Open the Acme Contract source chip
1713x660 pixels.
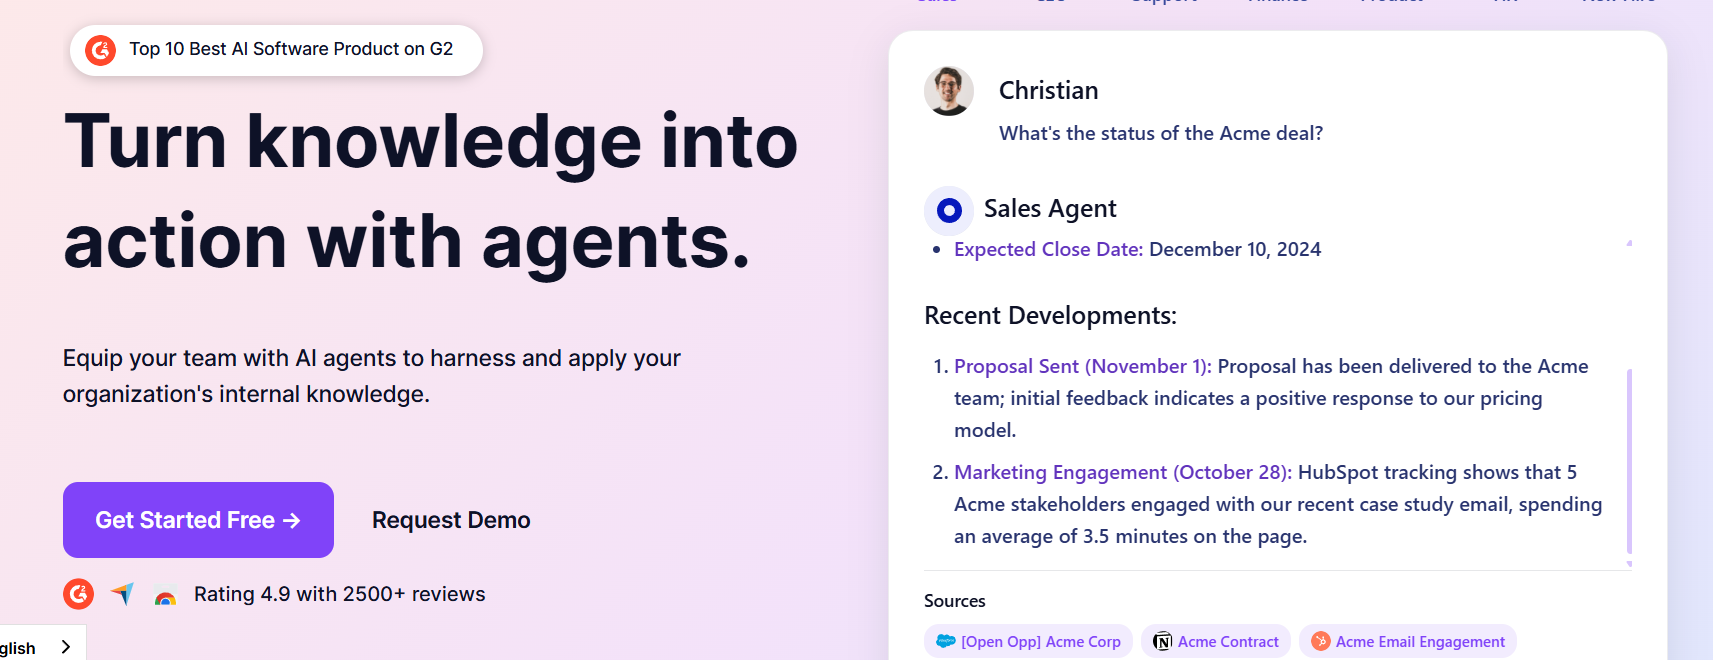click(x=1216, y=641)
